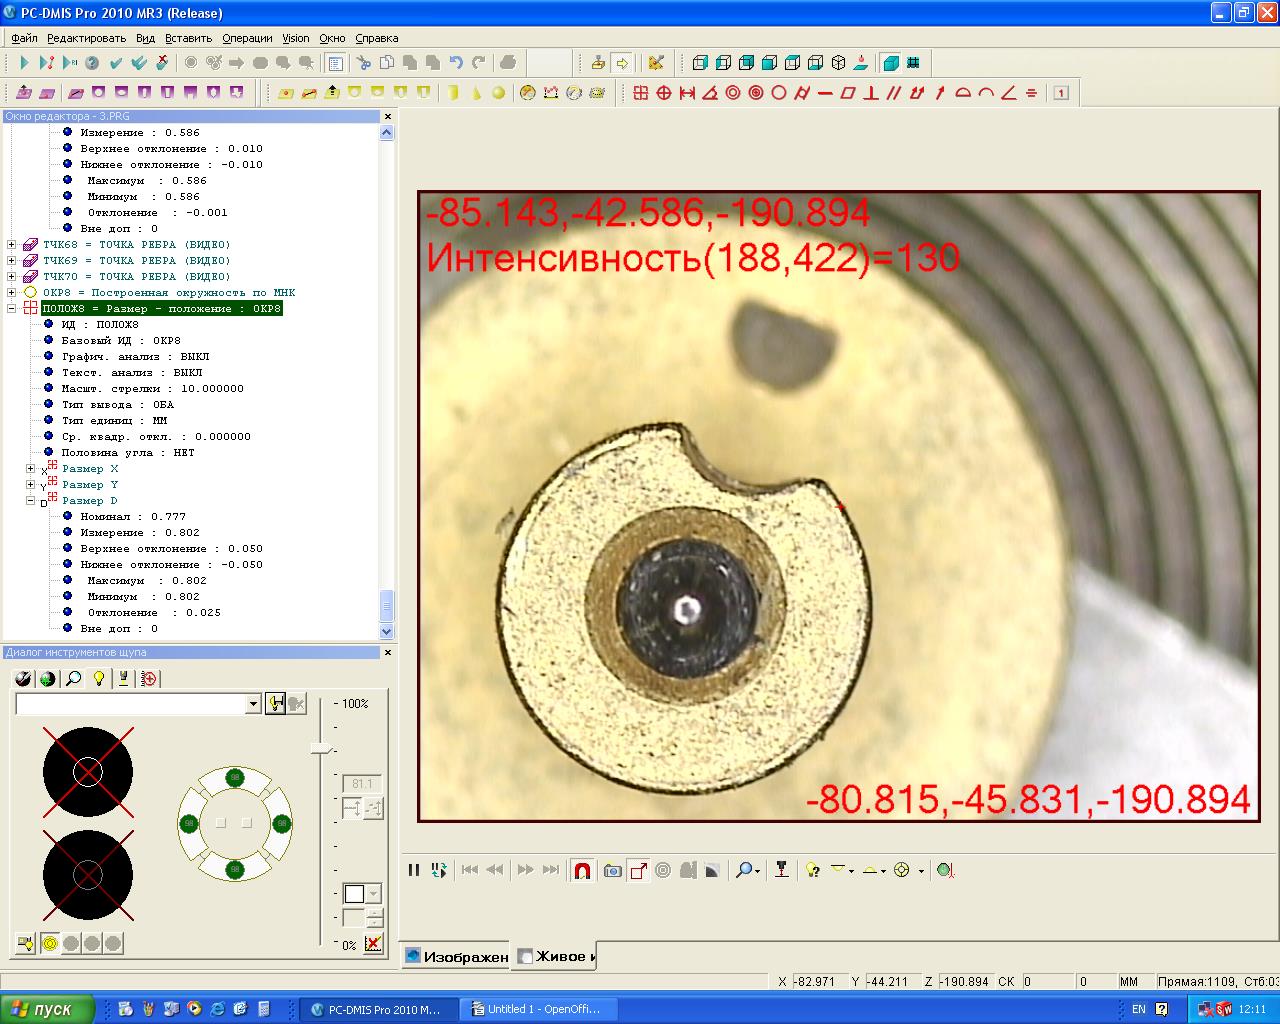The width and height of the screenshot is (1280, 1024).
Task: Select the Parallelism dimension icon
Action: pos(894,93)
